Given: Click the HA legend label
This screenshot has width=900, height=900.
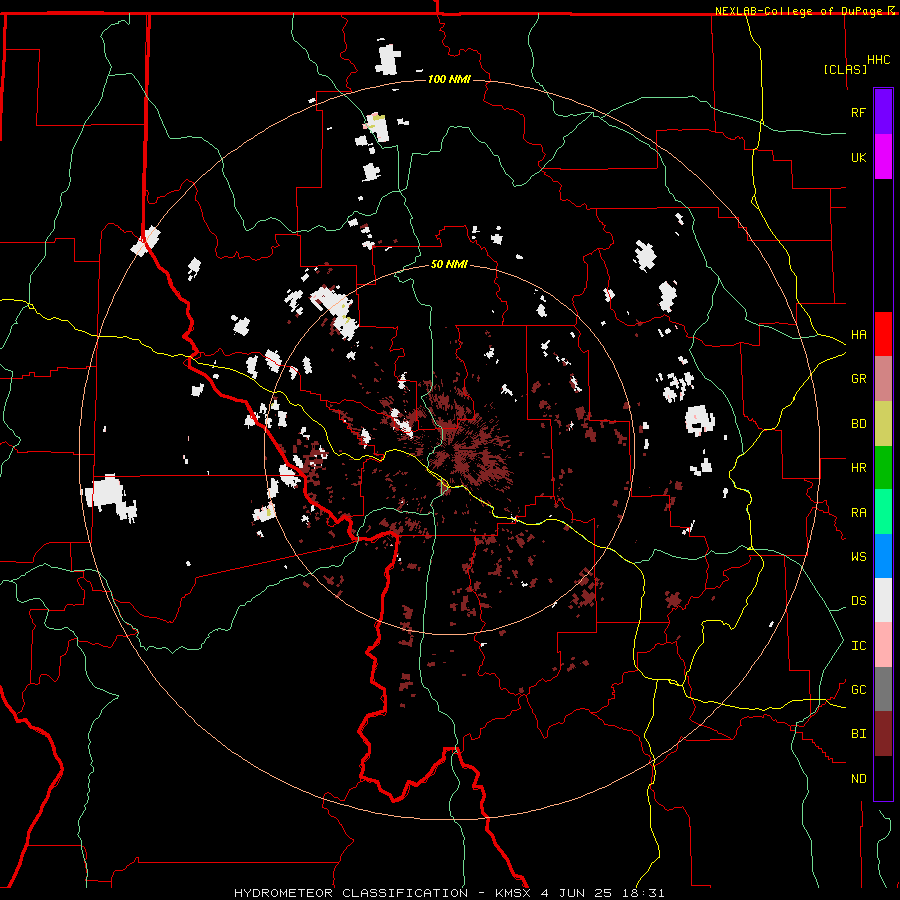Looking at the screenshot, I should pyautogui.click(x=858, y=335).
